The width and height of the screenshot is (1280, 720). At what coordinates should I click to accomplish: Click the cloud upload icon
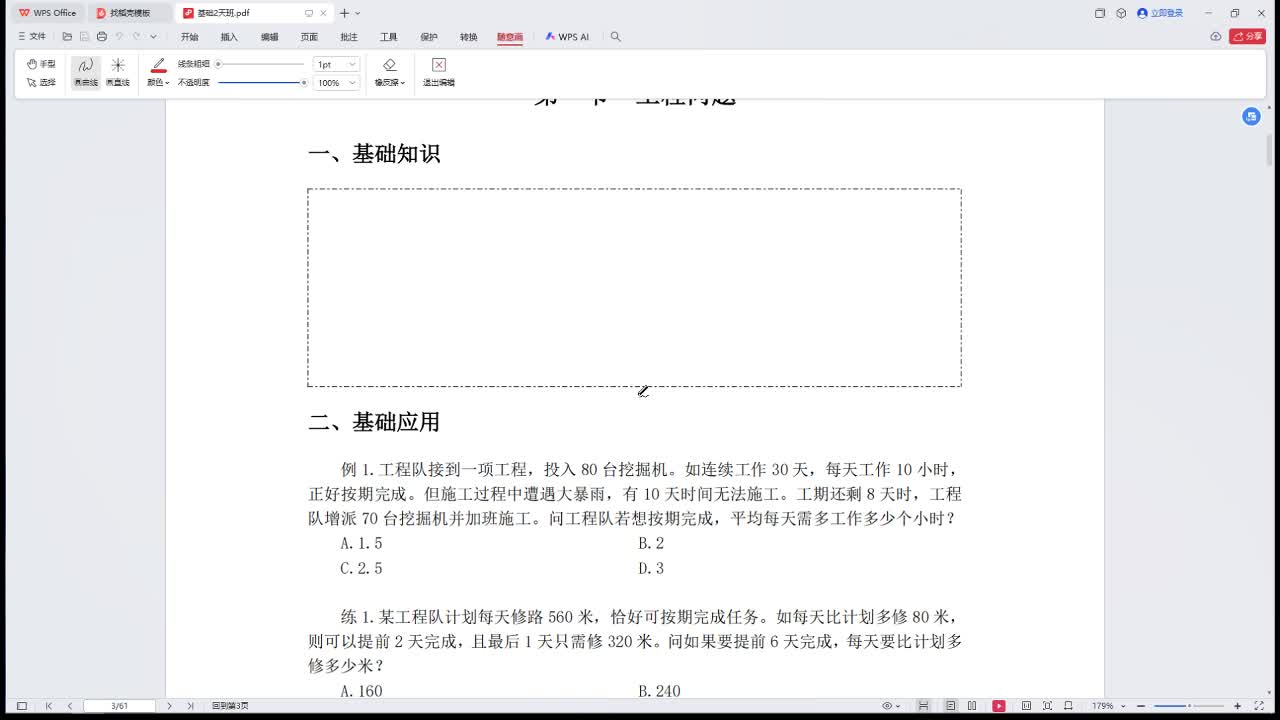pyautogui.click(x=1216, y=37)
